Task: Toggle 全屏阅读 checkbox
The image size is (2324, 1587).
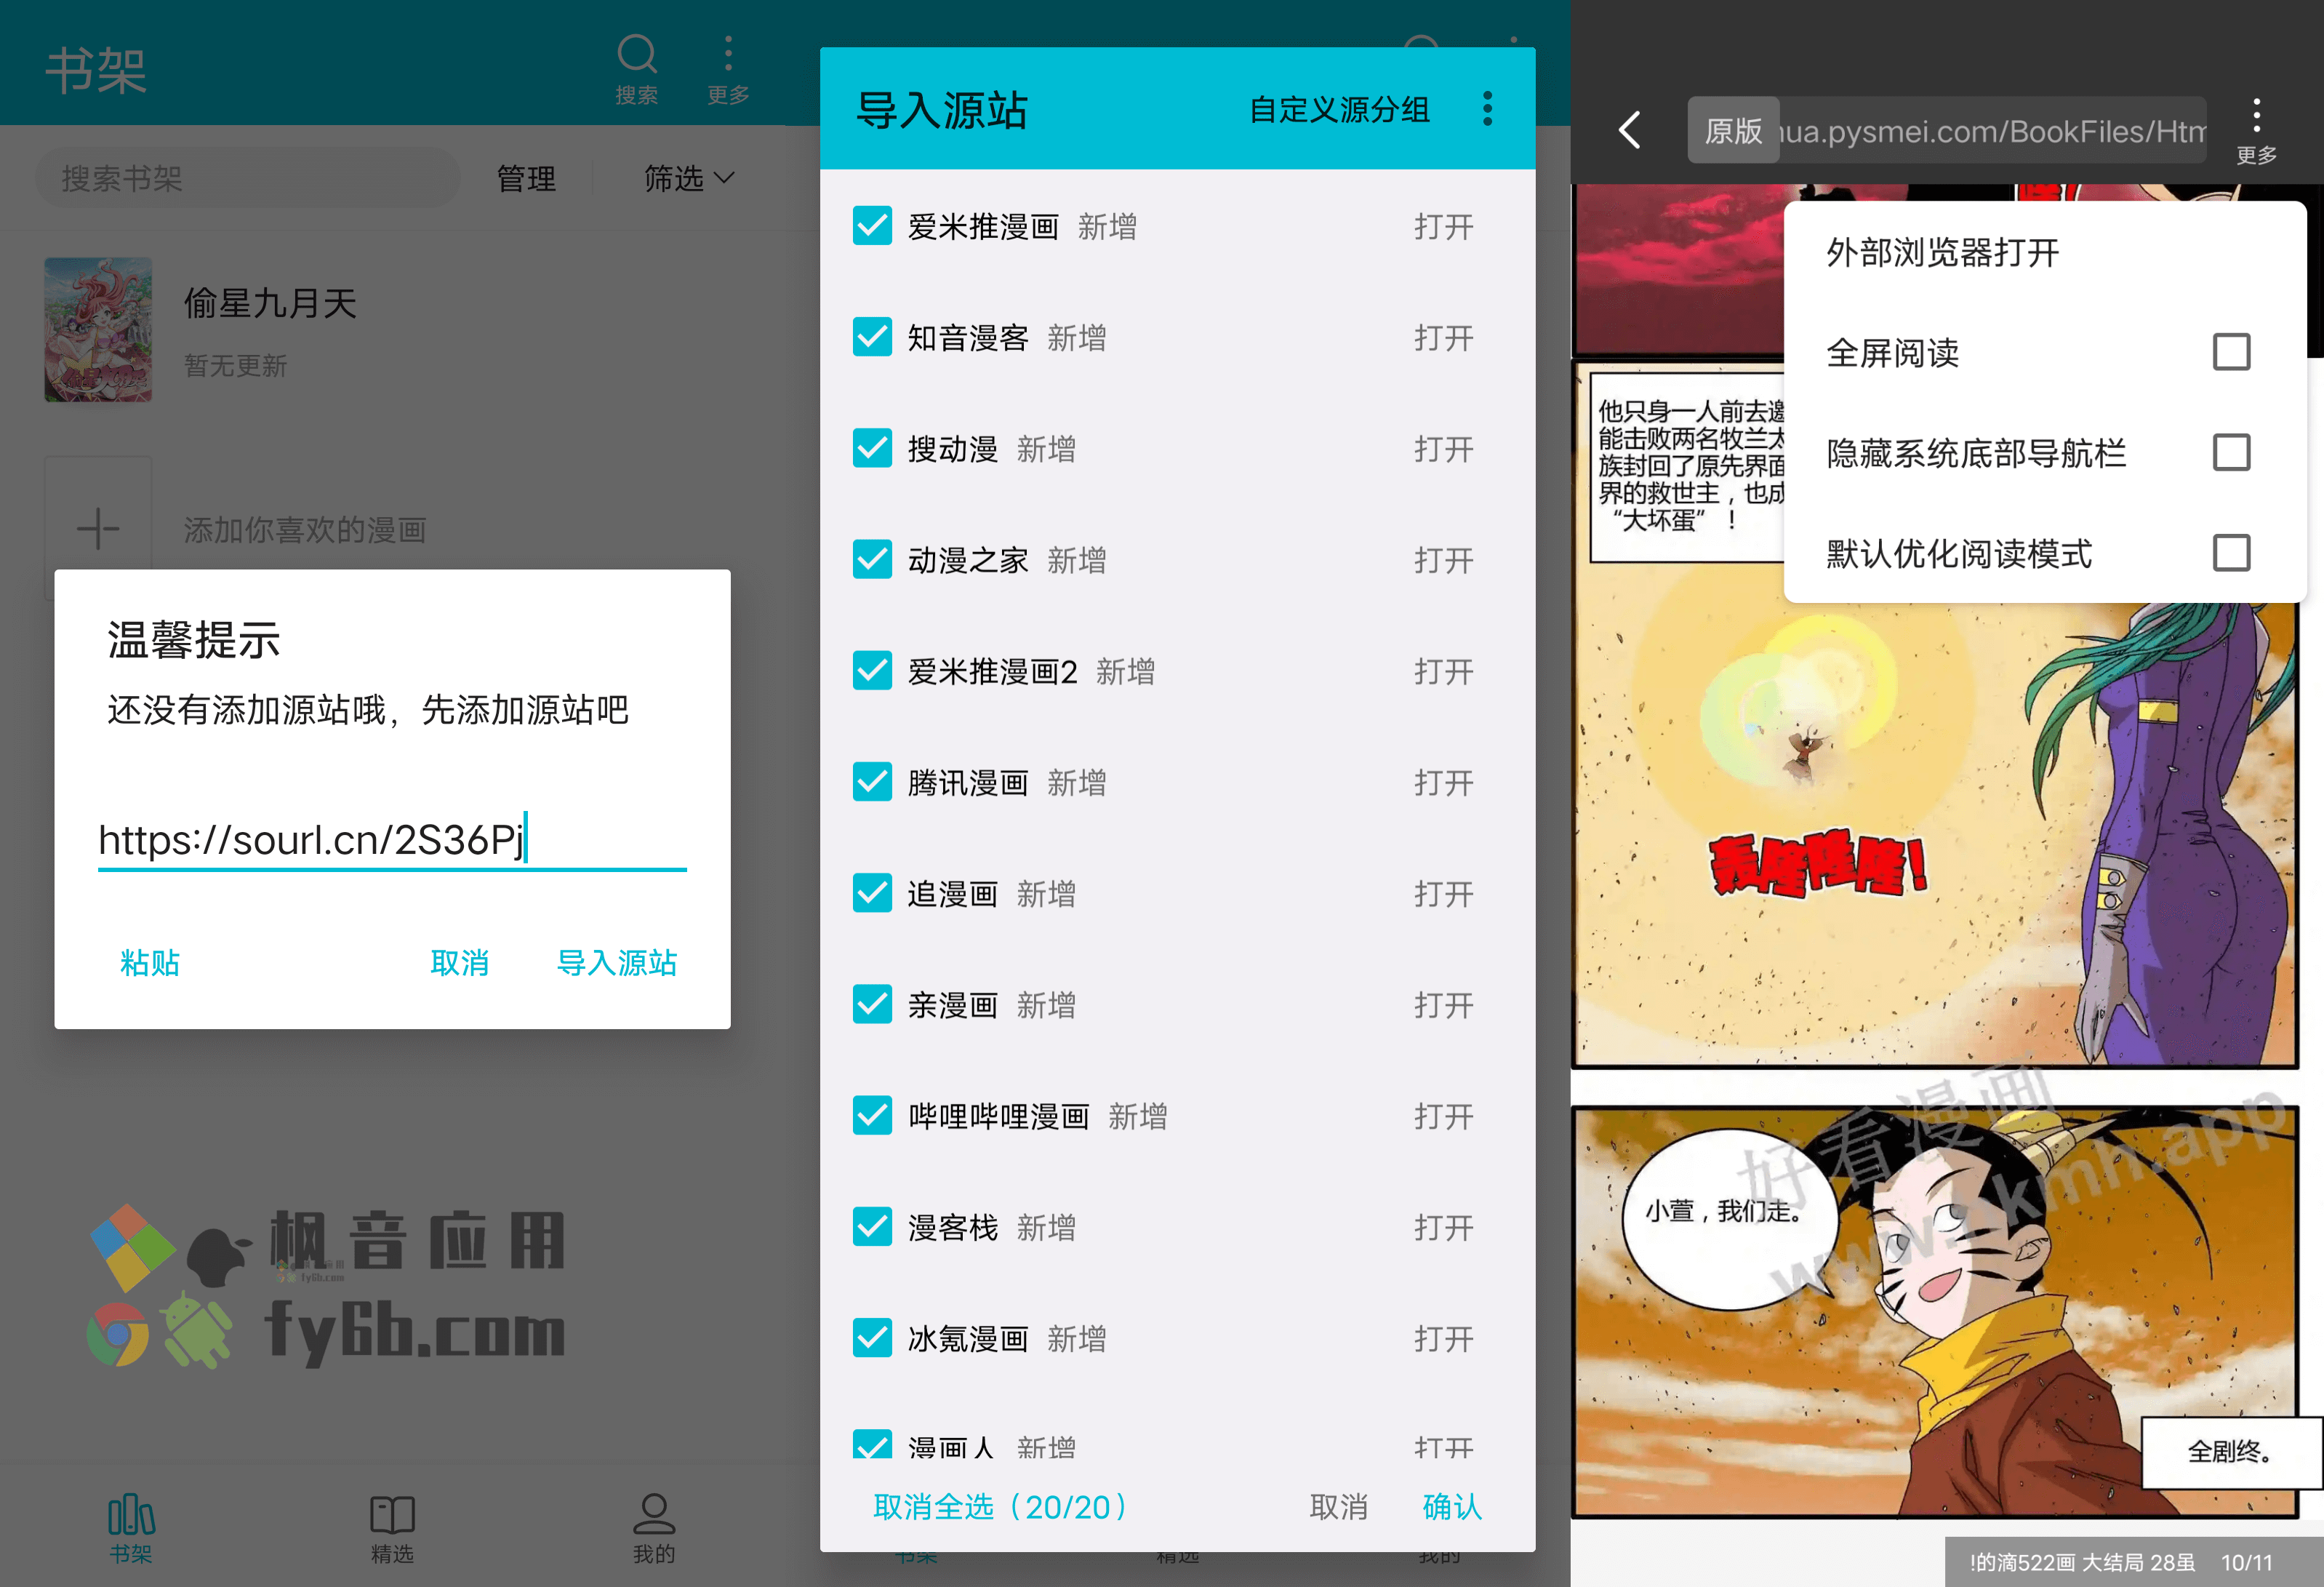Action: click(x=2231, y=352)
